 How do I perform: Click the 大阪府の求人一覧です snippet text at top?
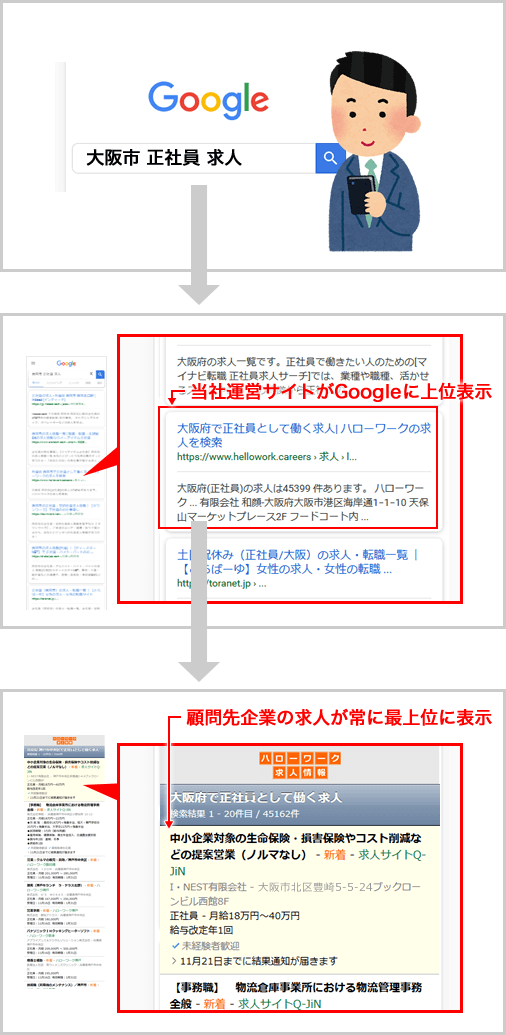point(304,378)
